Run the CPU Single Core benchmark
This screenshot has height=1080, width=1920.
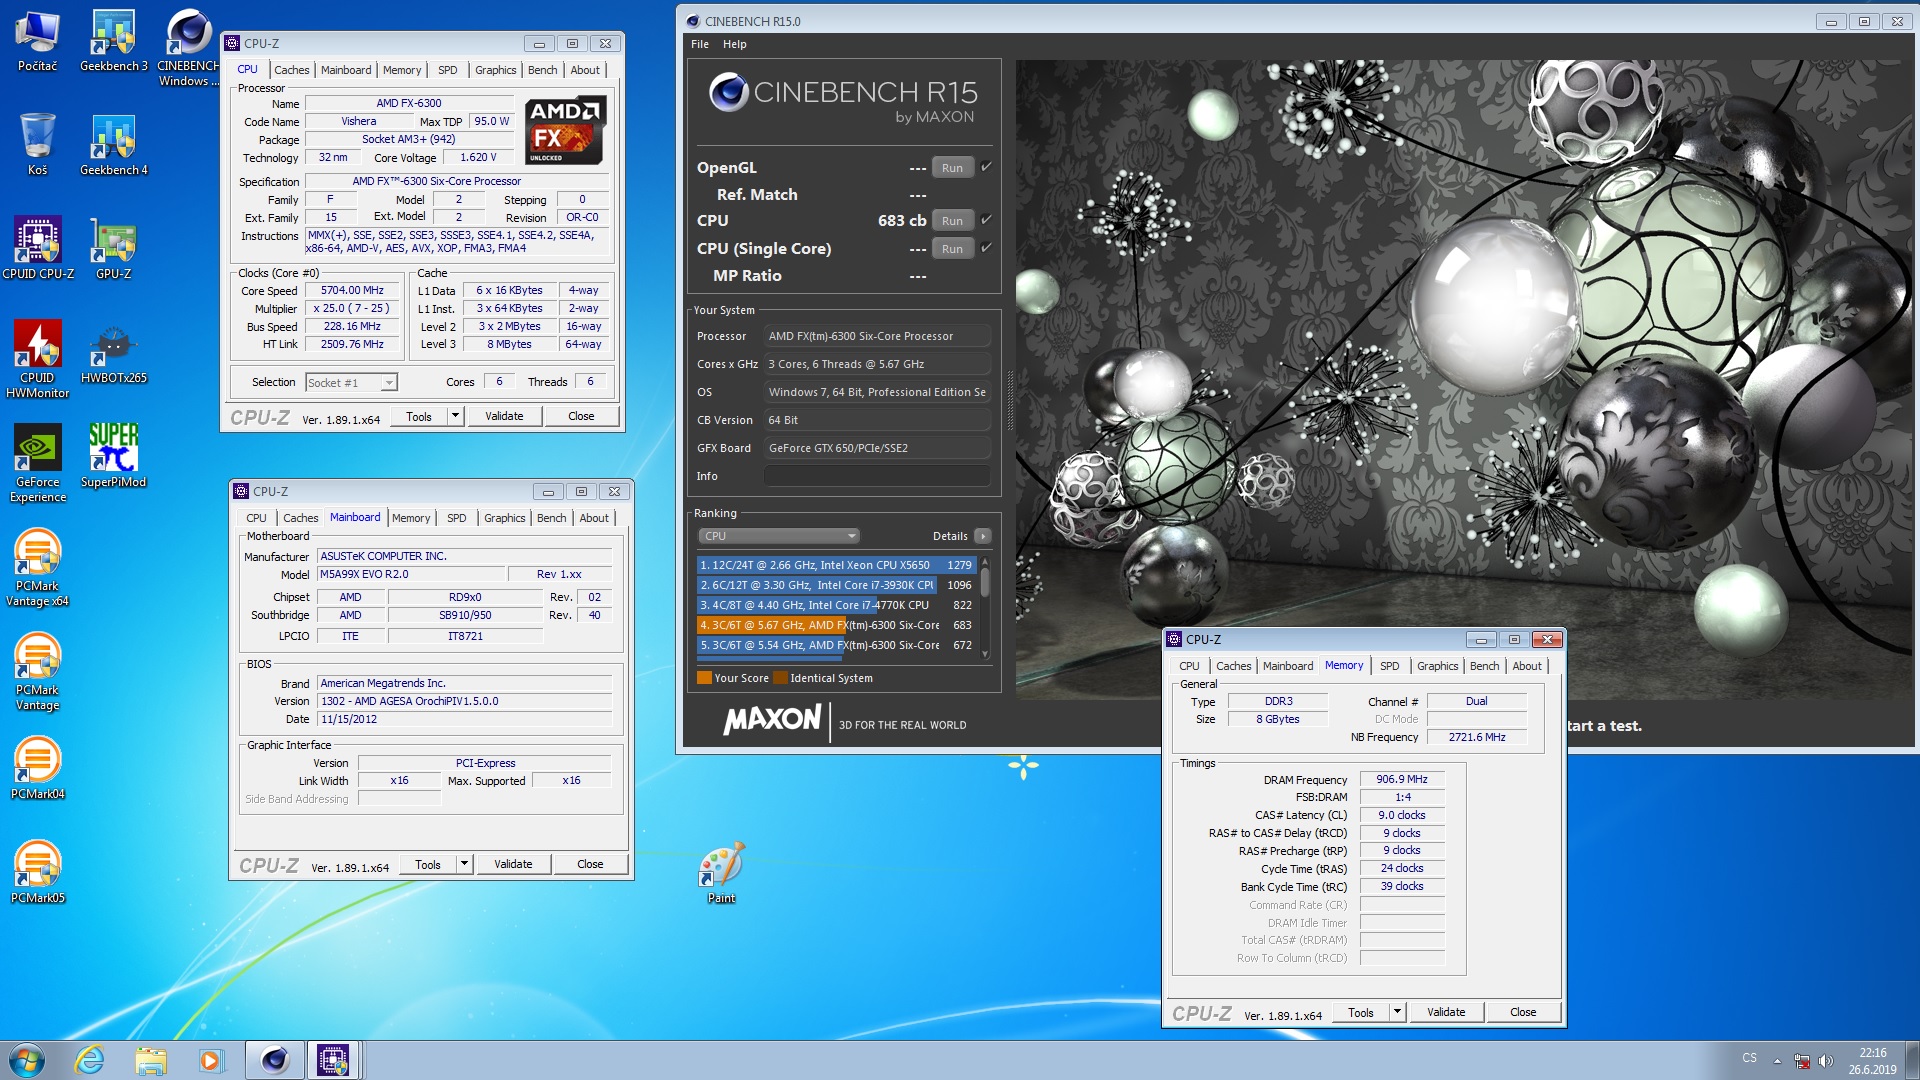click(x=952, y=248)
